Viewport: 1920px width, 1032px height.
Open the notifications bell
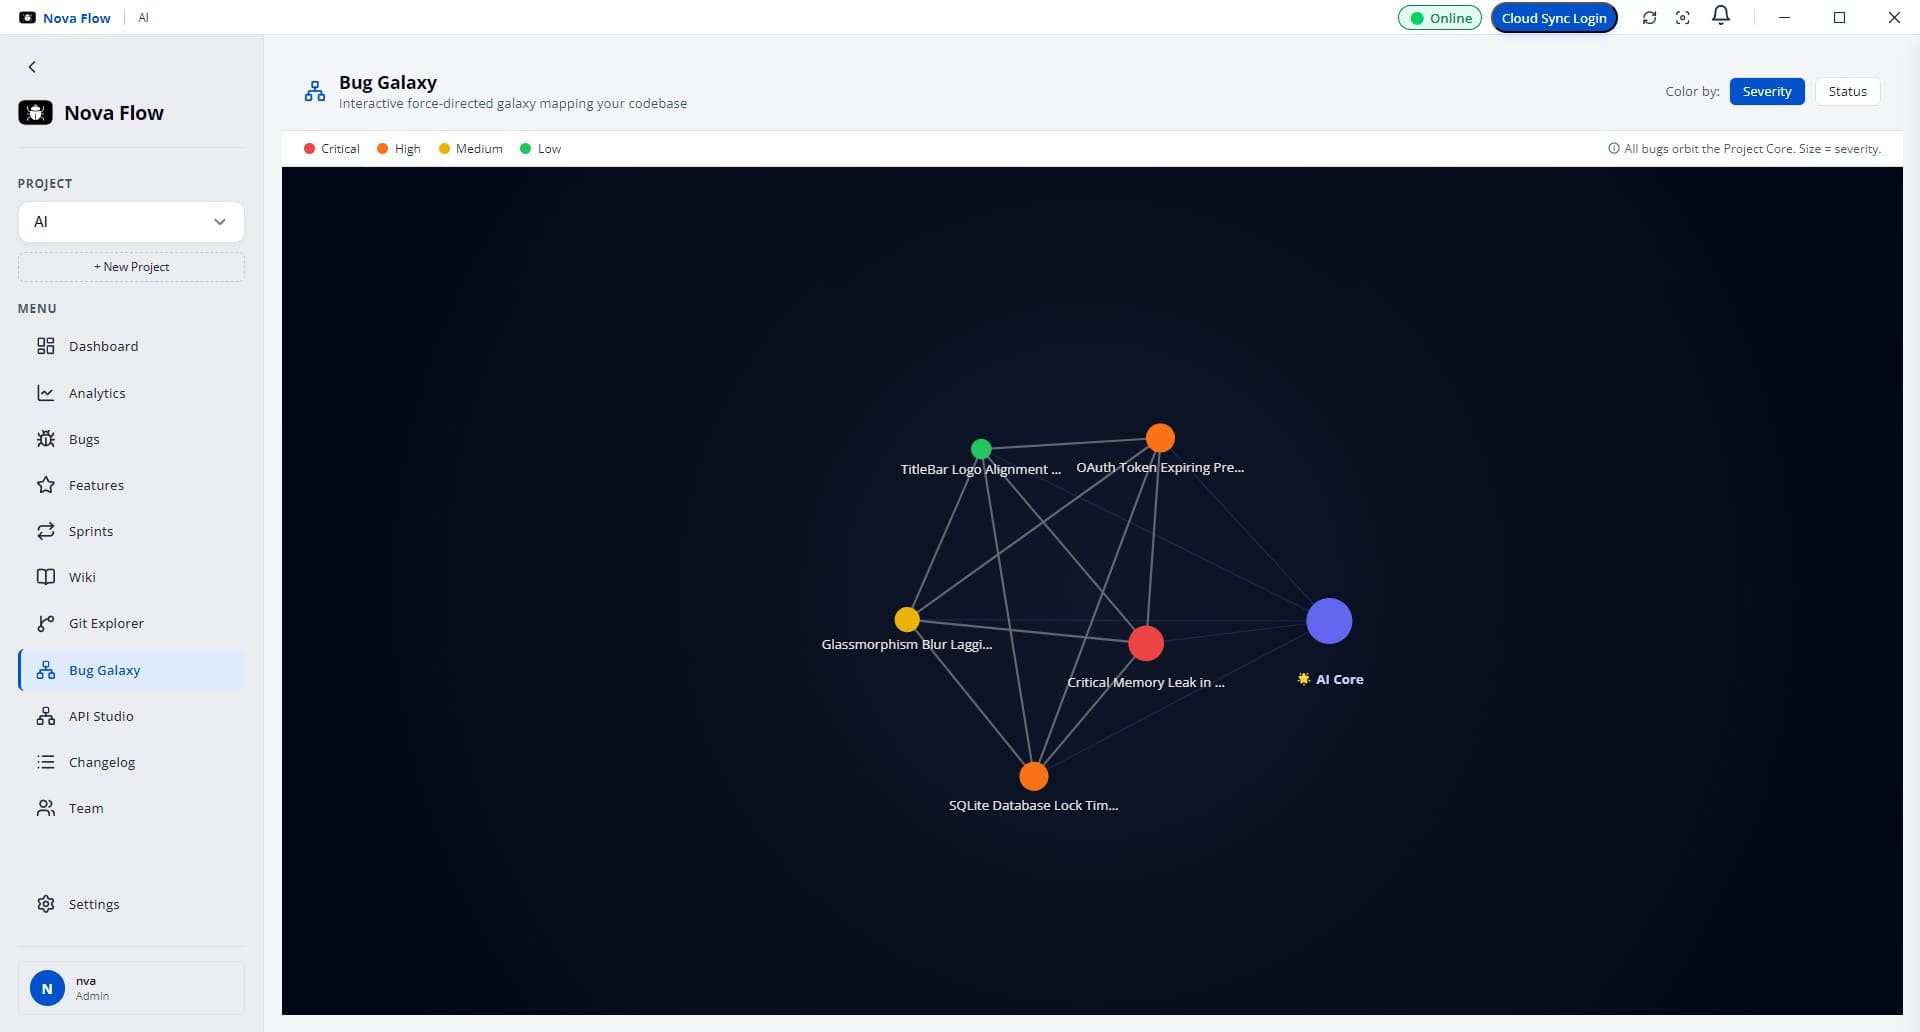(1721, 16)
